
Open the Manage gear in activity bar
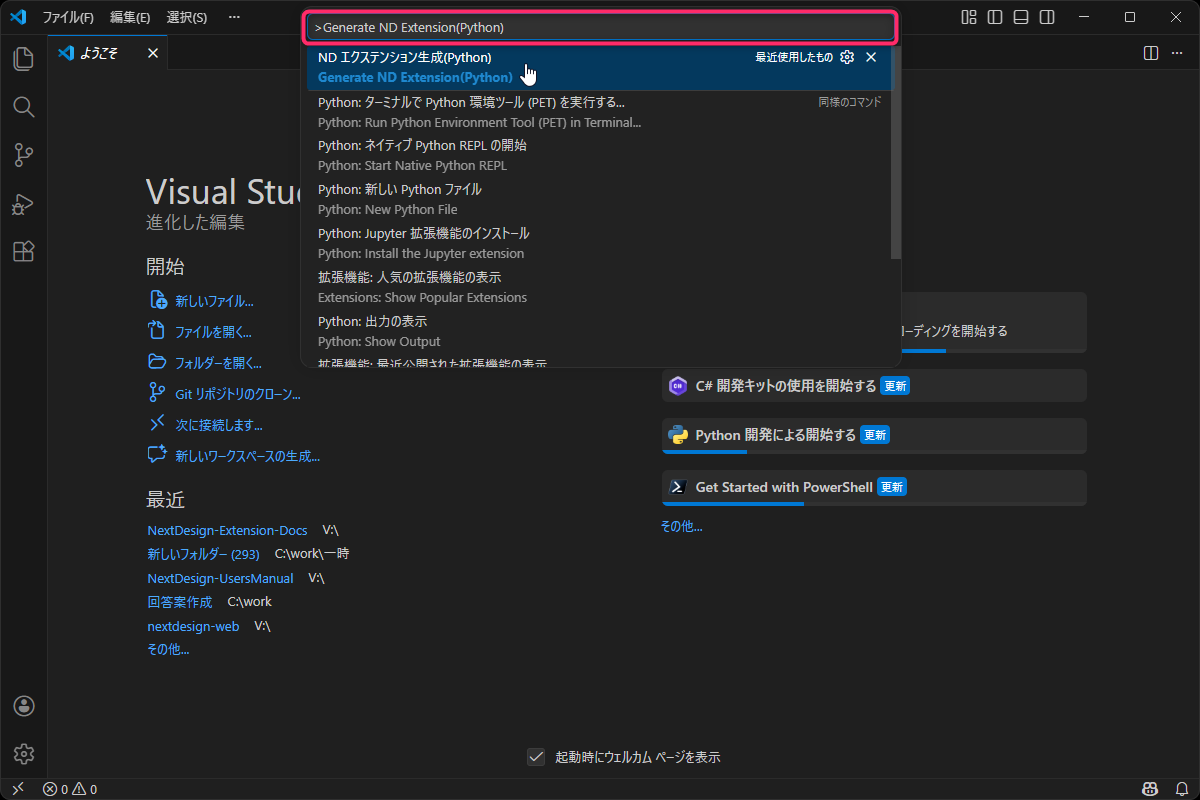point(24,754)
